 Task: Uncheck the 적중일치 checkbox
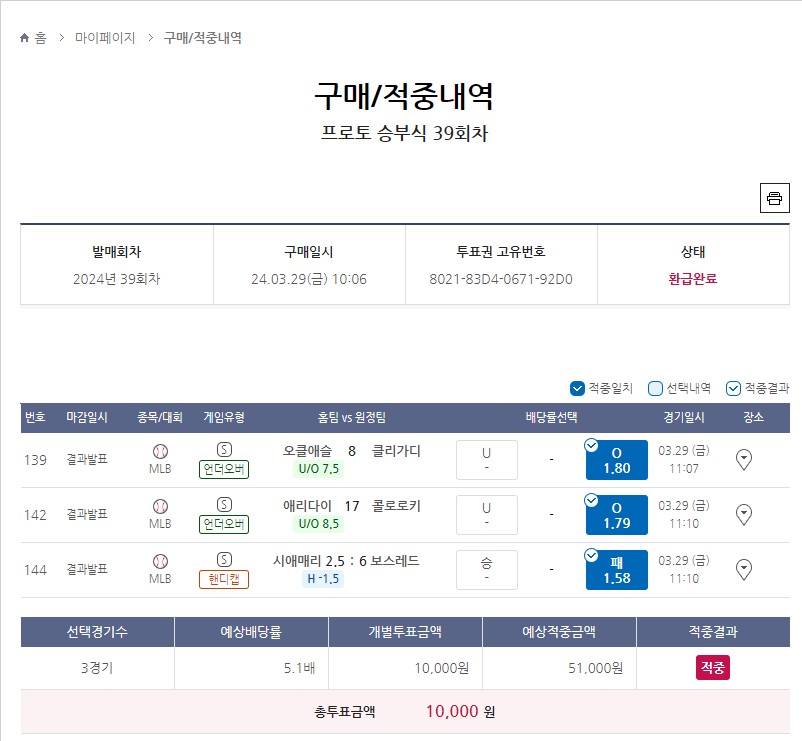coord(577,389)
